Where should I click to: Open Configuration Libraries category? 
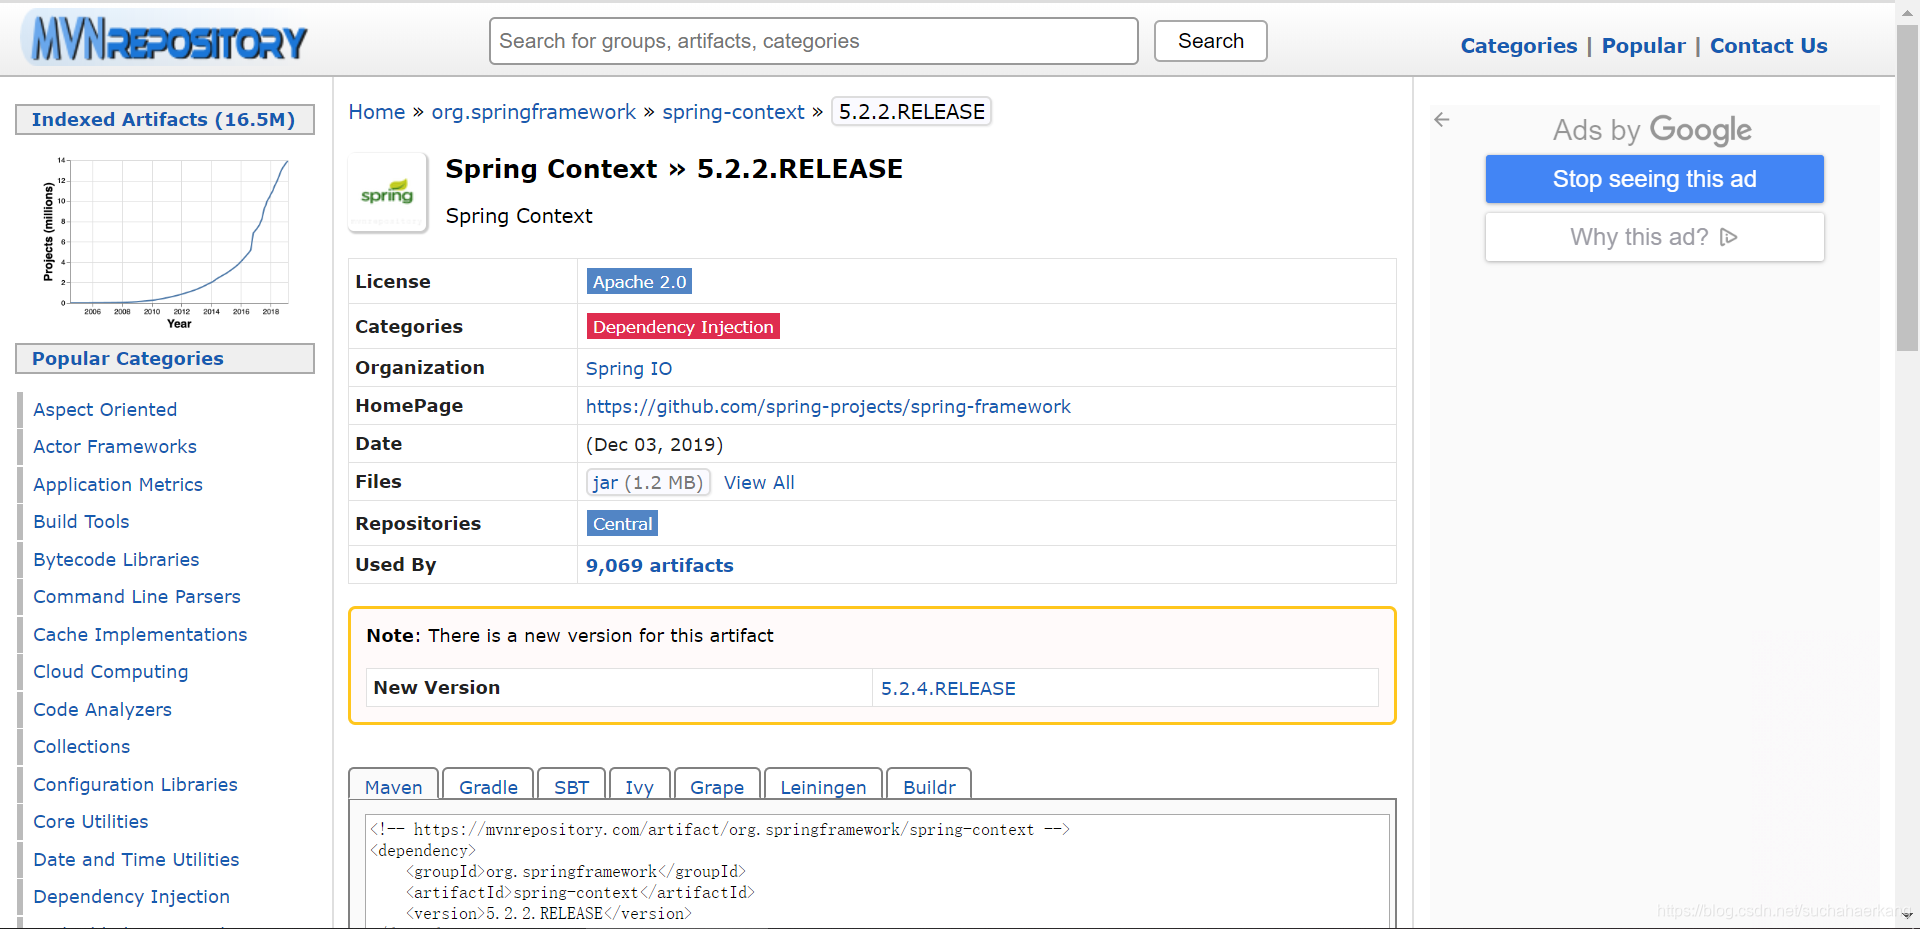click(135, 784)
